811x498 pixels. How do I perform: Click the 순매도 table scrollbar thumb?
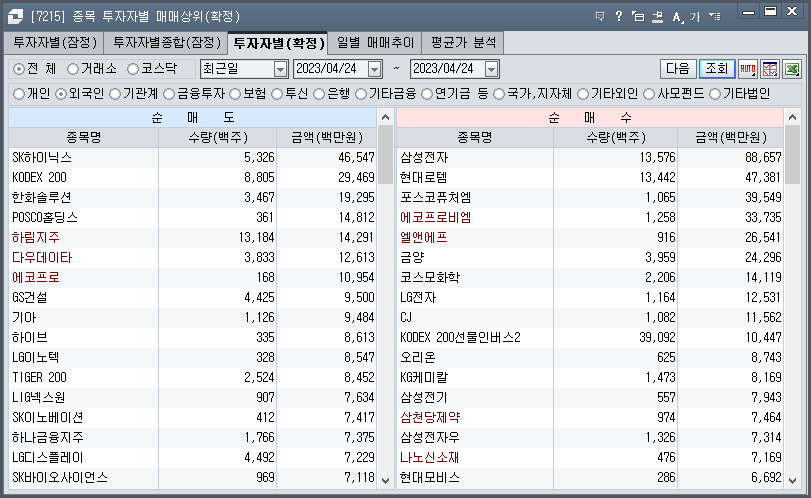pyautogui.click(x=385, y=155)
